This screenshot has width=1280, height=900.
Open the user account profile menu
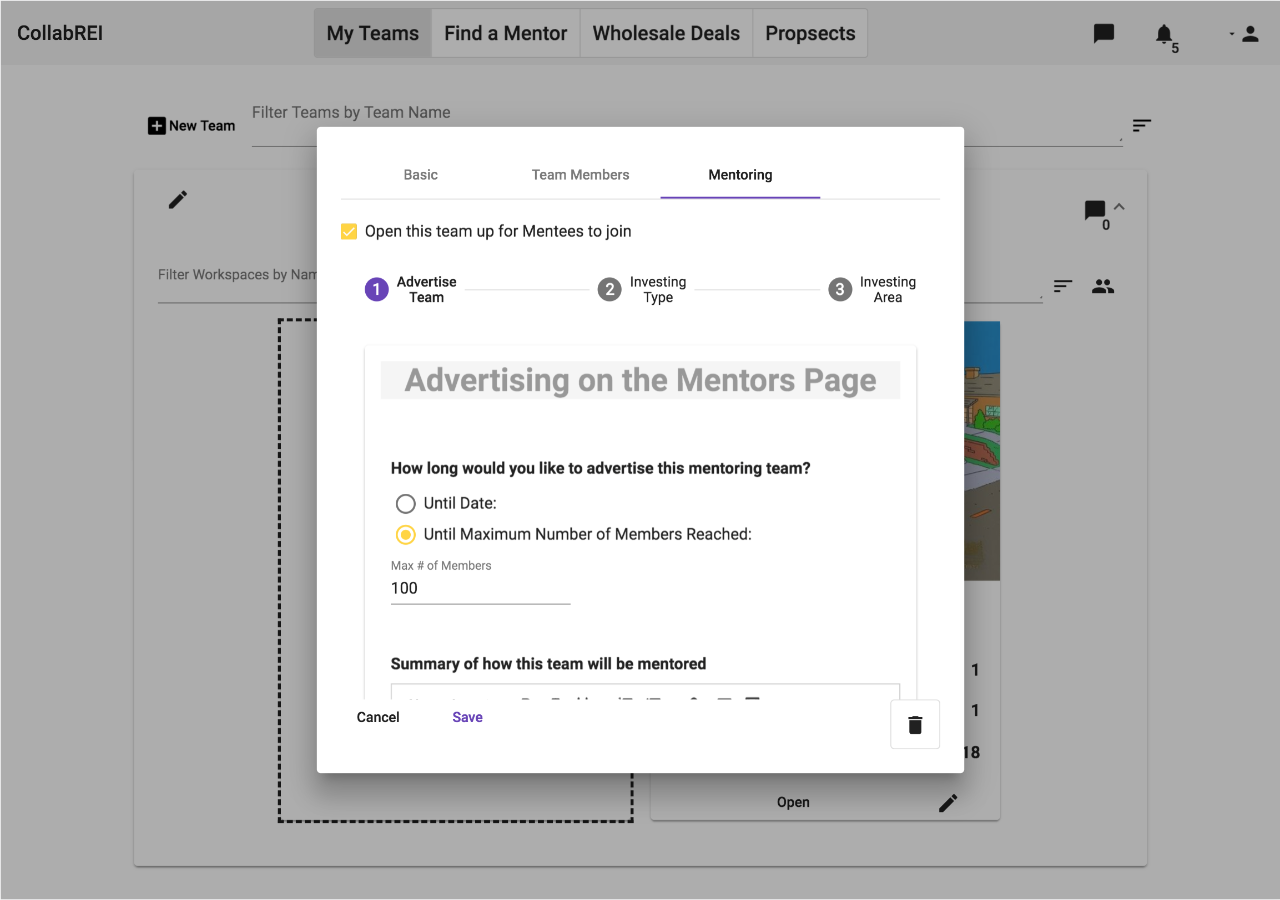click(1249, 34)
